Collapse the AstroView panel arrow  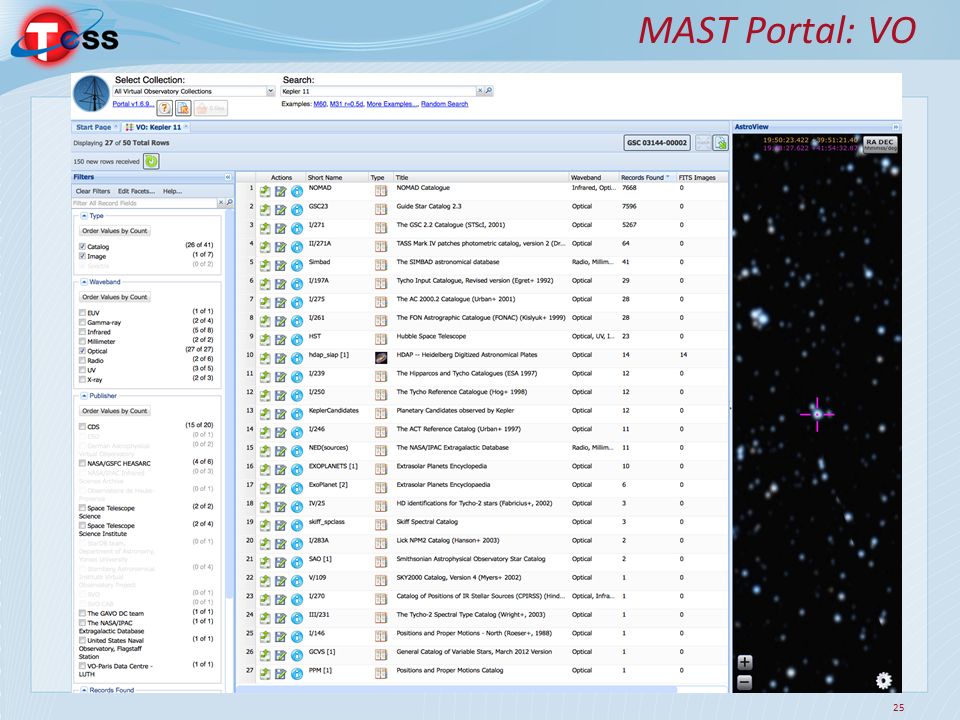pos(896,127)
